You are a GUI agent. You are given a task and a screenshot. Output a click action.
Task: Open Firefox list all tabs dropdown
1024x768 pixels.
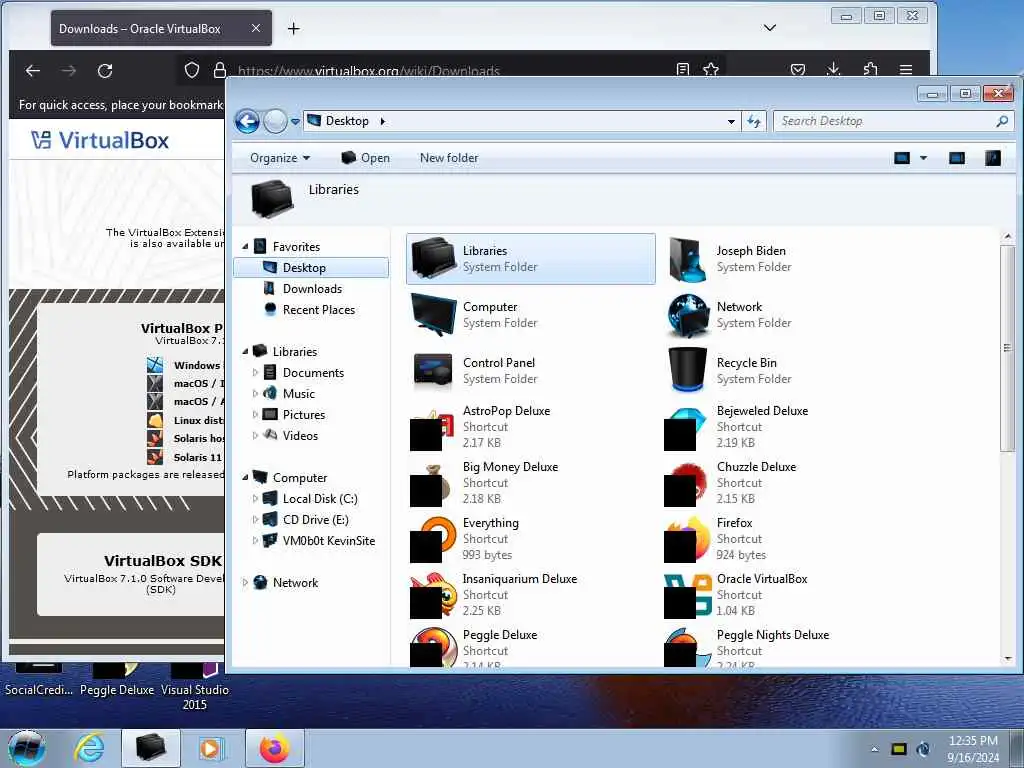pos(770,27)
